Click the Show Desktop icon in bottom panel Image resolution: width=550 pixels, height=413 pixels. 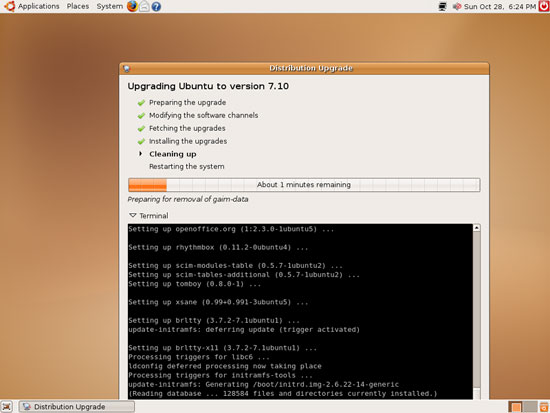[x=7, y=406]
